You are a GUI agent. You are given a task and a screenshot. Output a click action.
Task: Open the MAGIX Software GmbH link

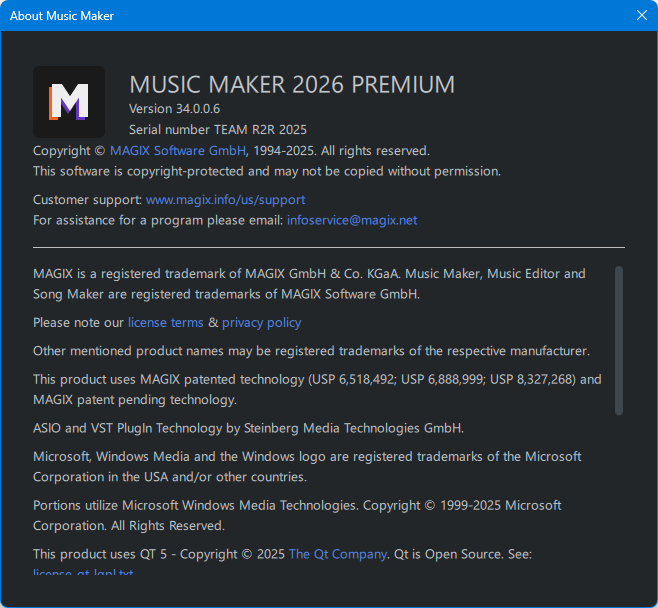[178, 151]
